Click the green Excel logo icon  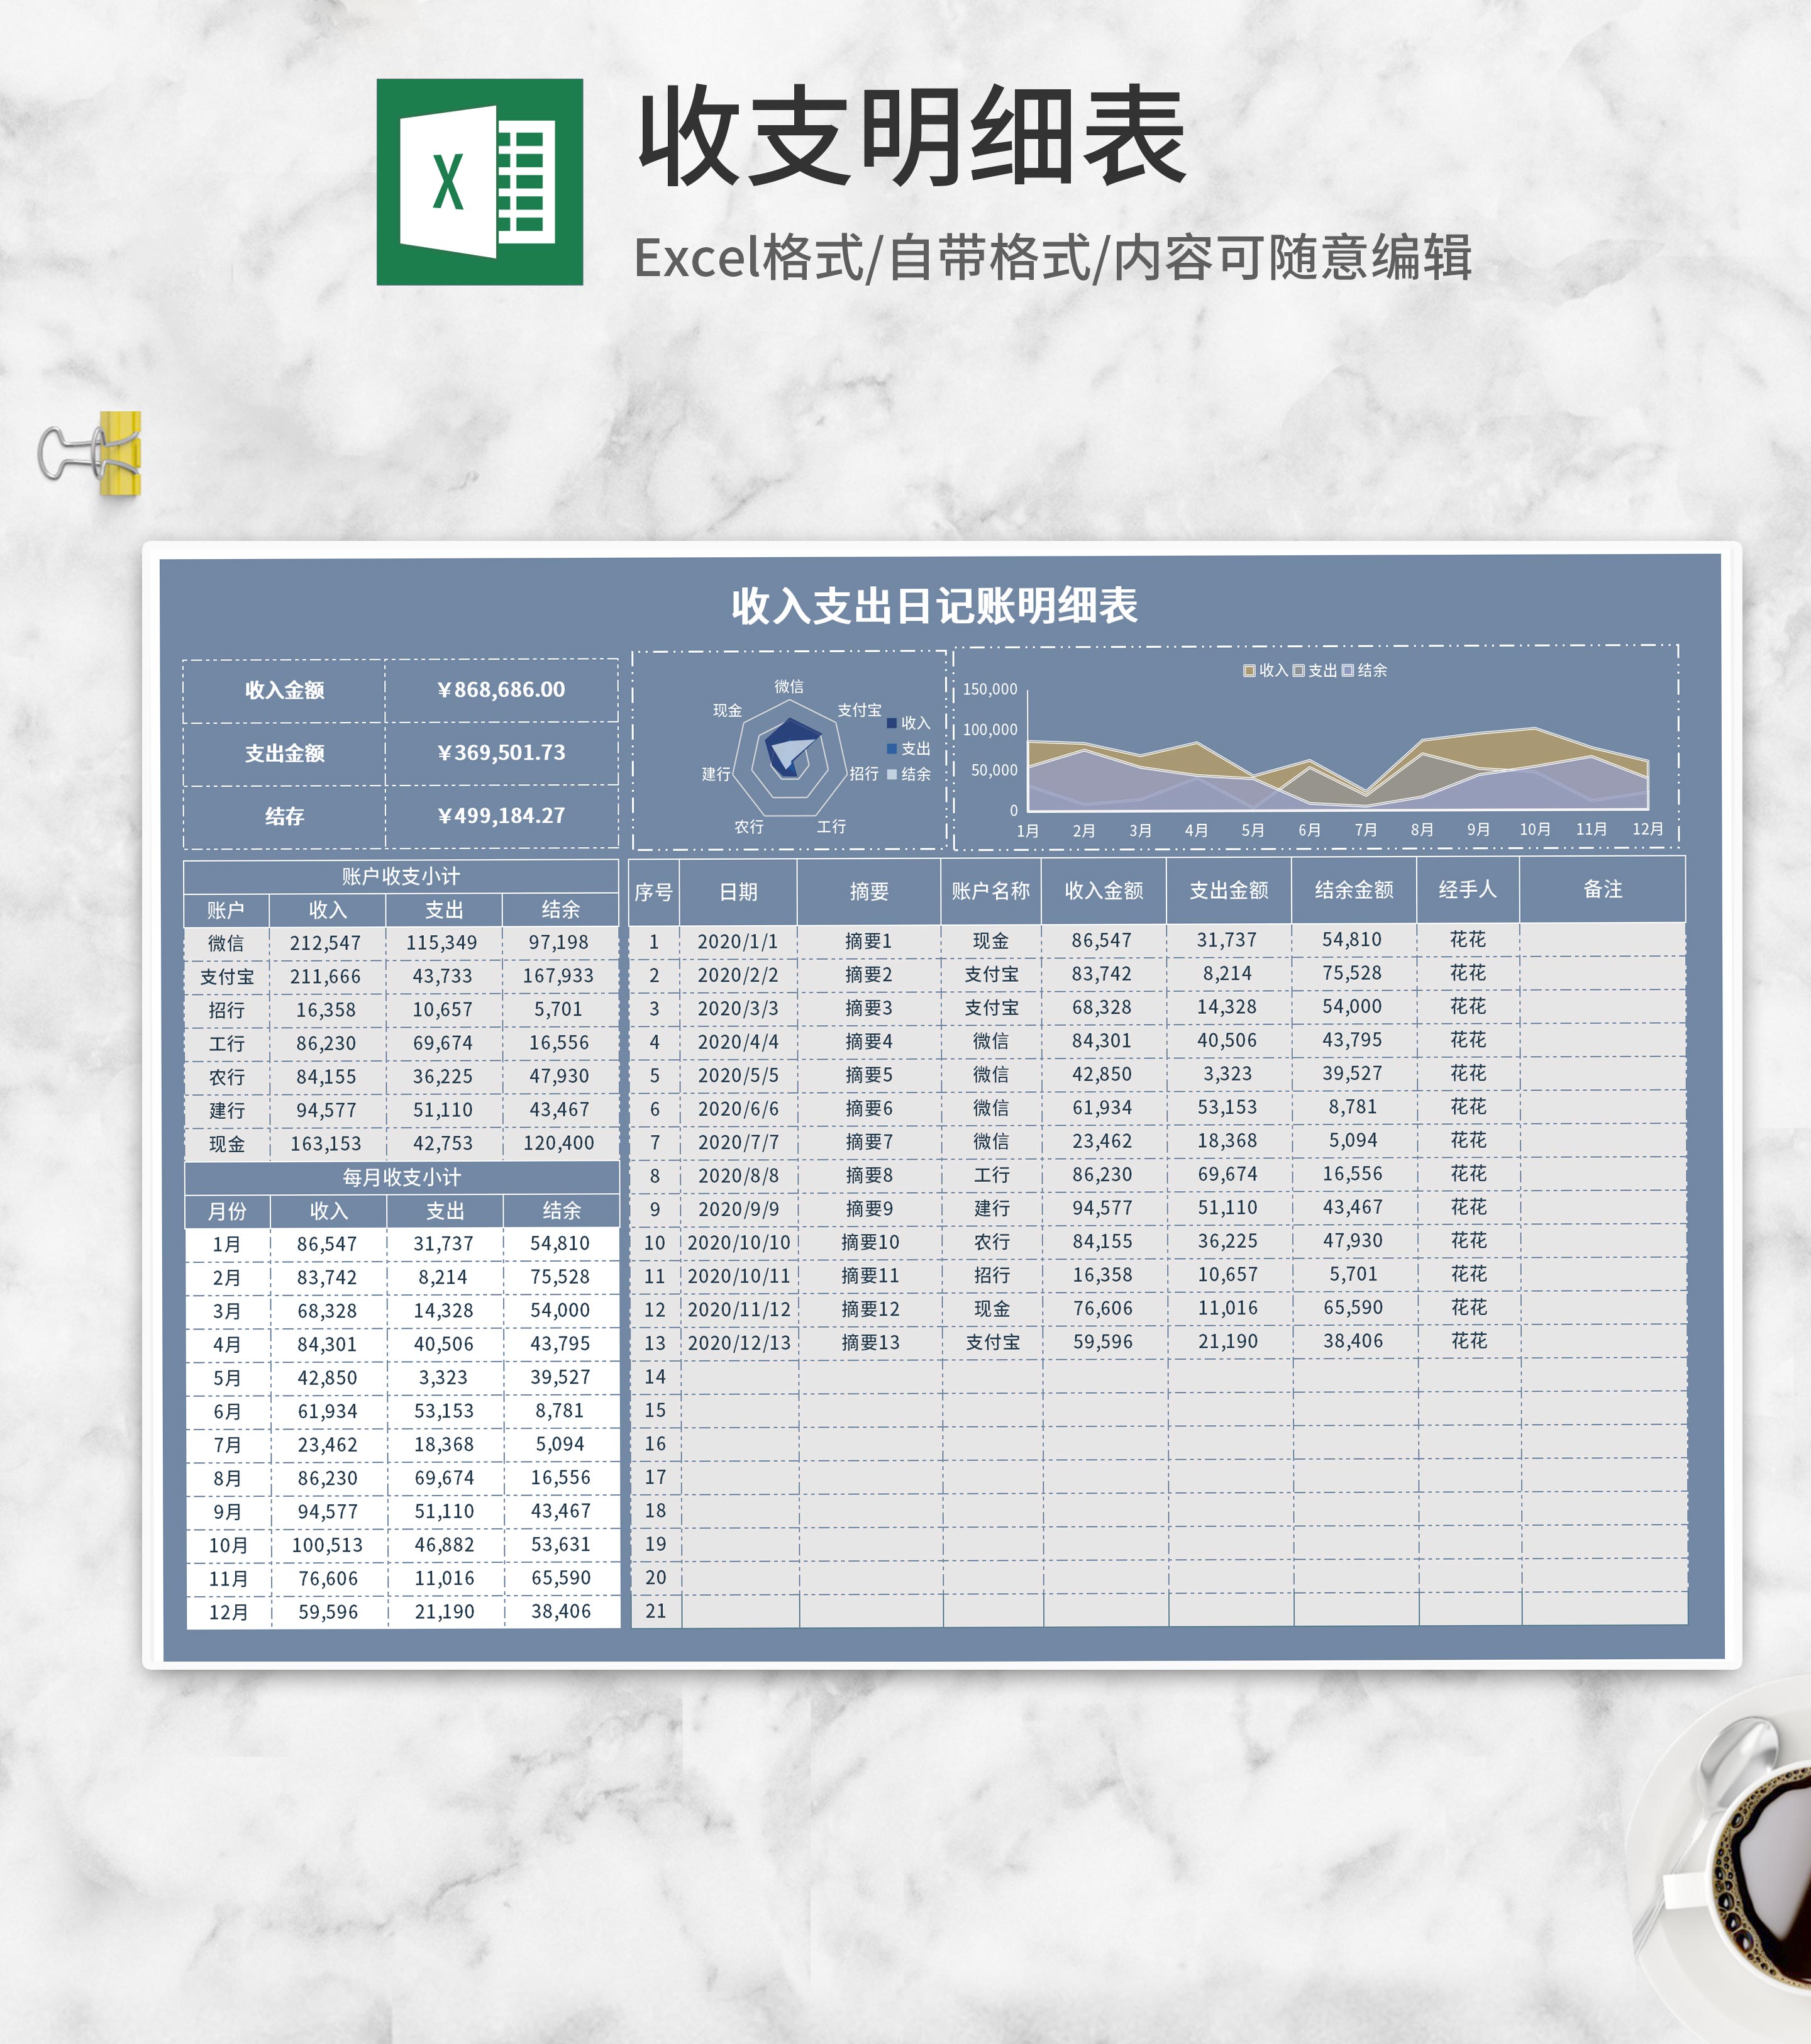pos(479,182)
